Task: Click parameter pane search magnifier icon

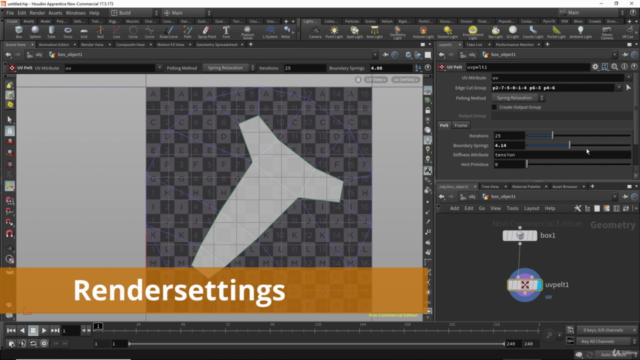Action: pos(615,67)
